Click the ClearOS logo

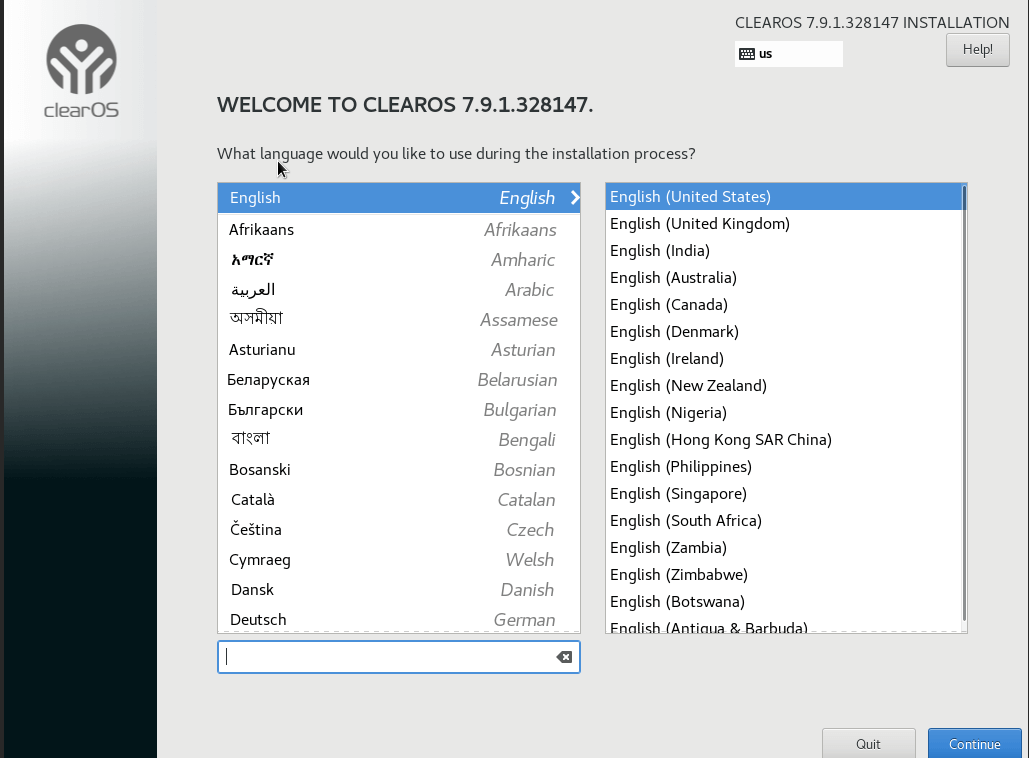click(80, 70)
